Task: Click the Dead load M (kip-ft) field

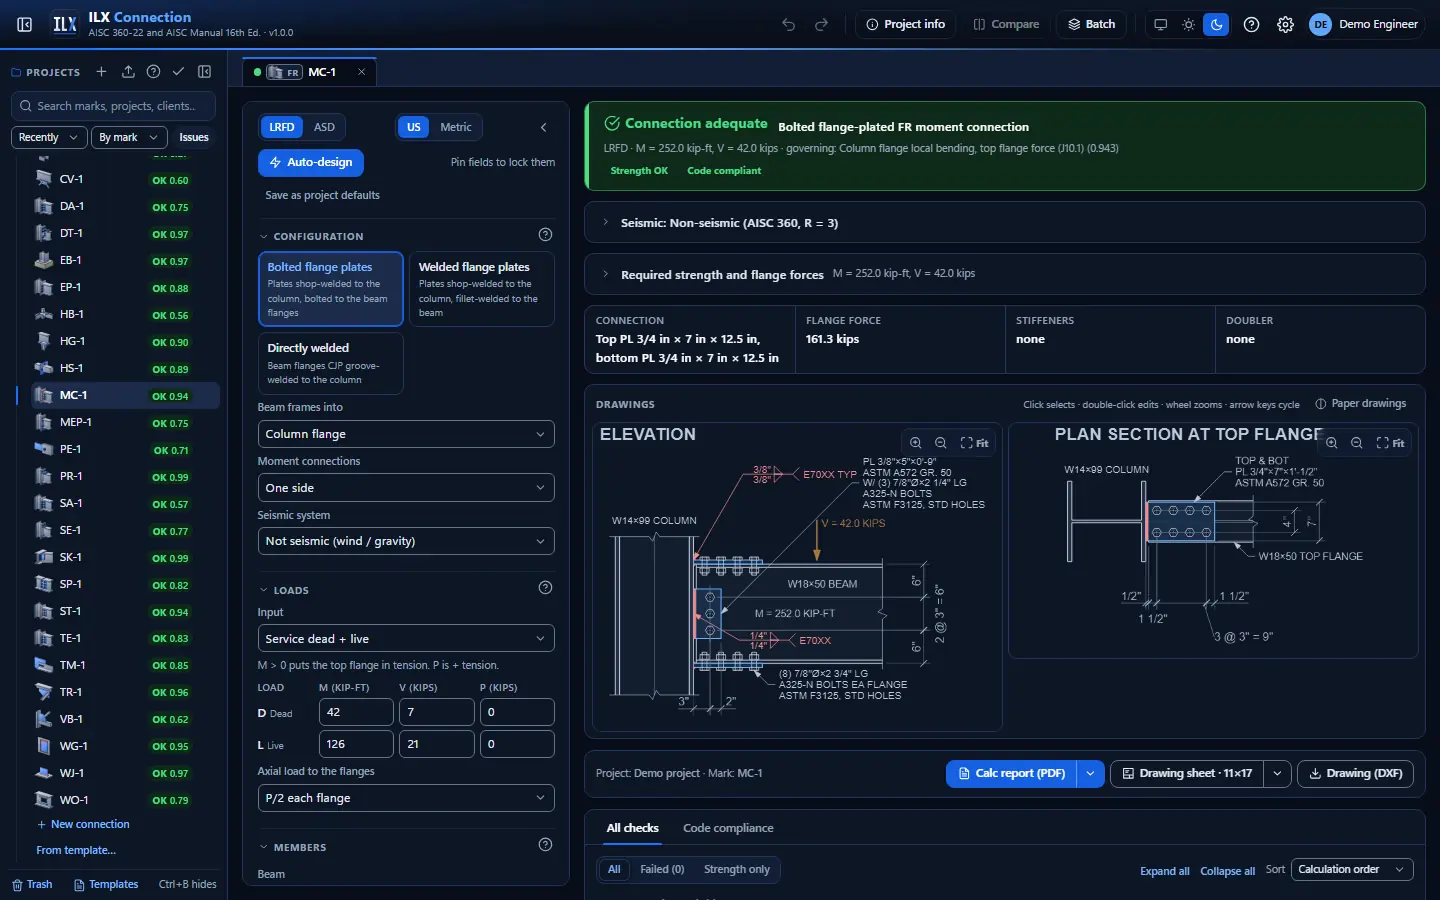Action: coord(356,712)
